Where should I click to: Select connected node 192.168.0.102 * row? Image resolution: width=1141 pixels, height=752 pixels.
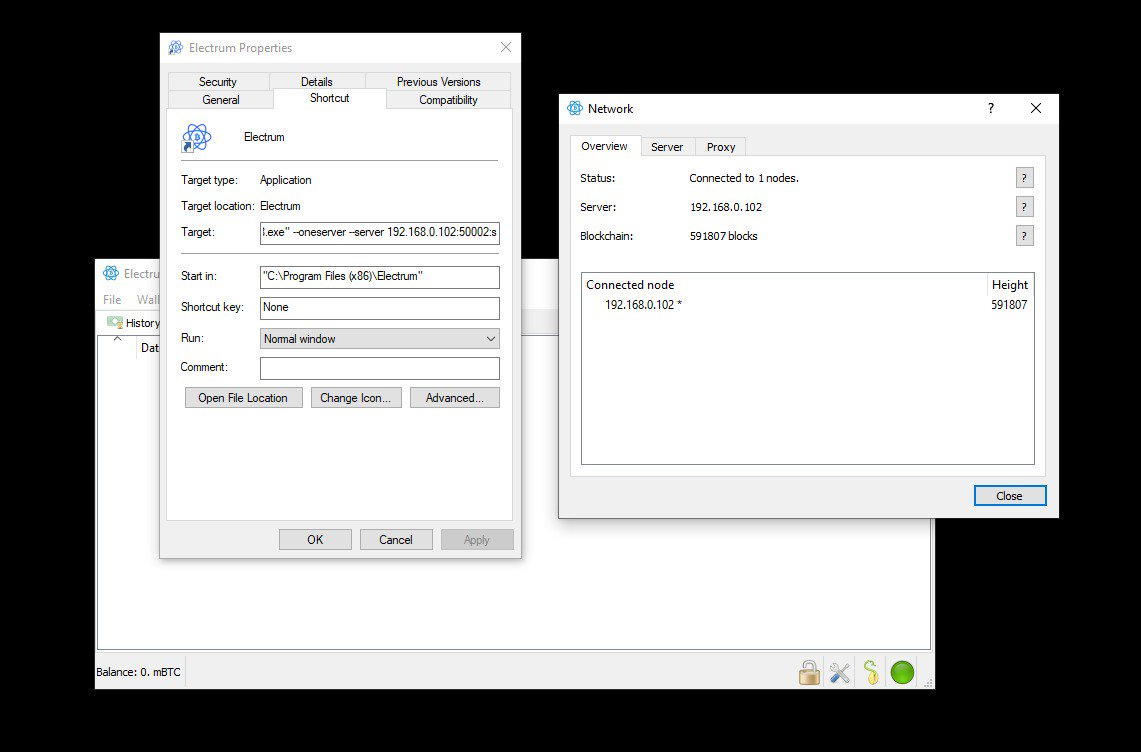pos(807,305)
